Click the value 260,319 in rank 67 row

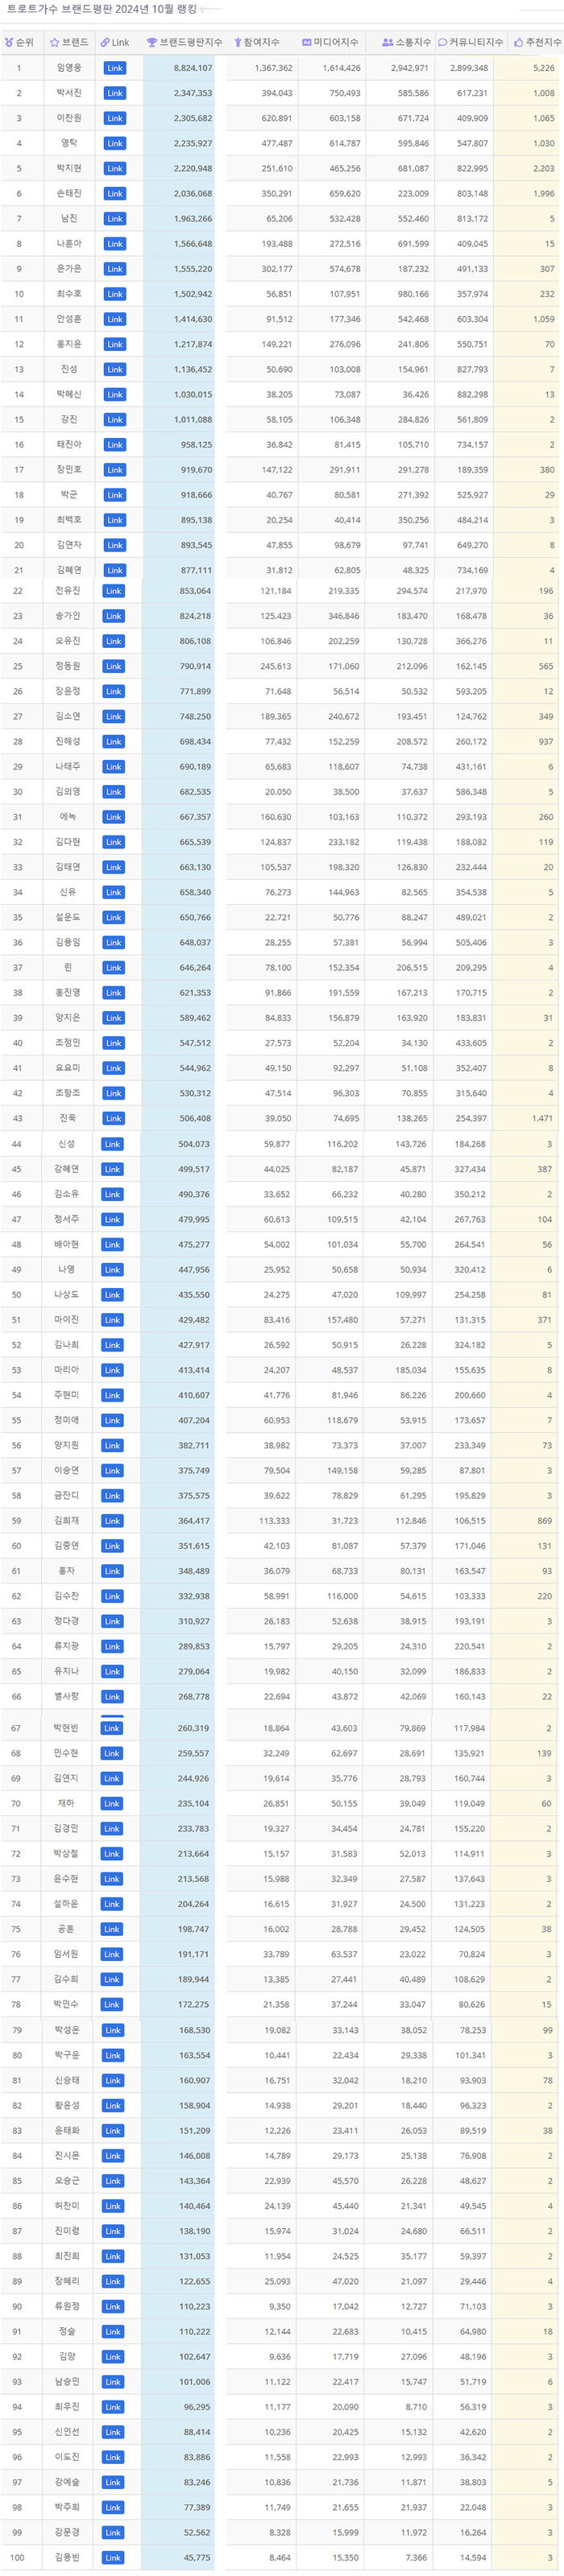pyautogui.click(x=194, y=1729)
